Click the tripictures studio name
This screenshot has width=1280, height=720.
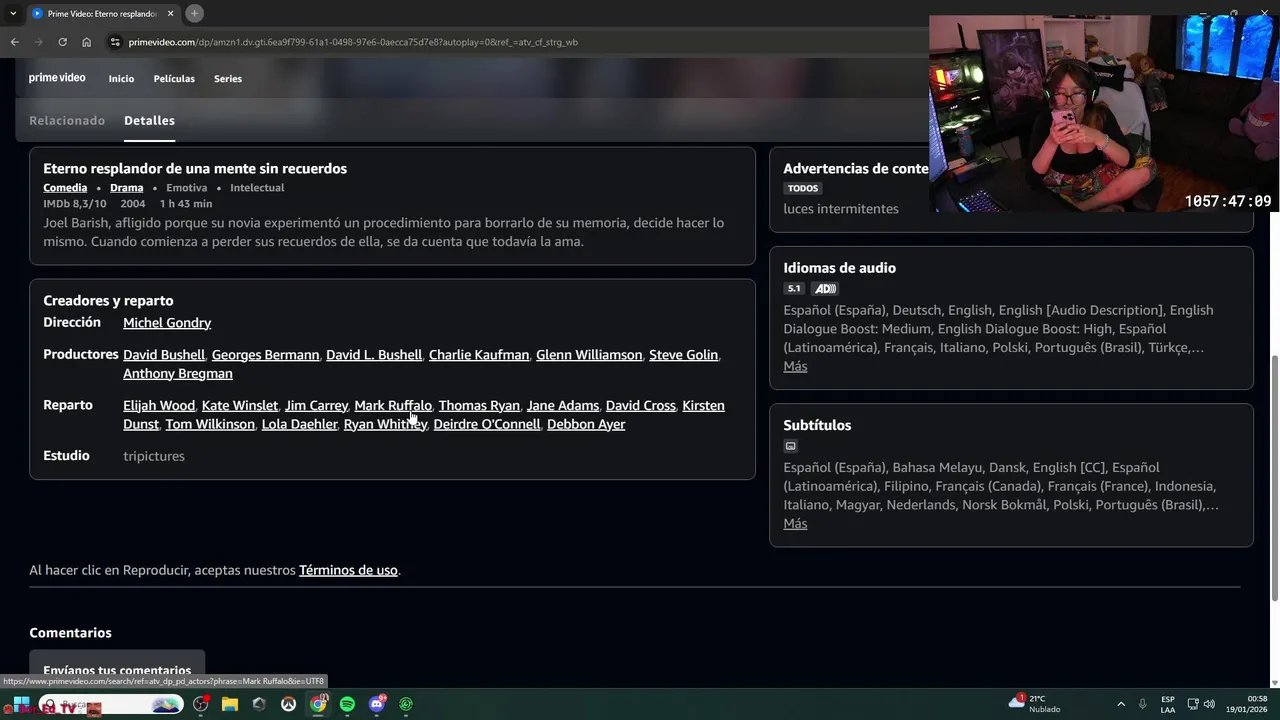(x=154, y=457)
